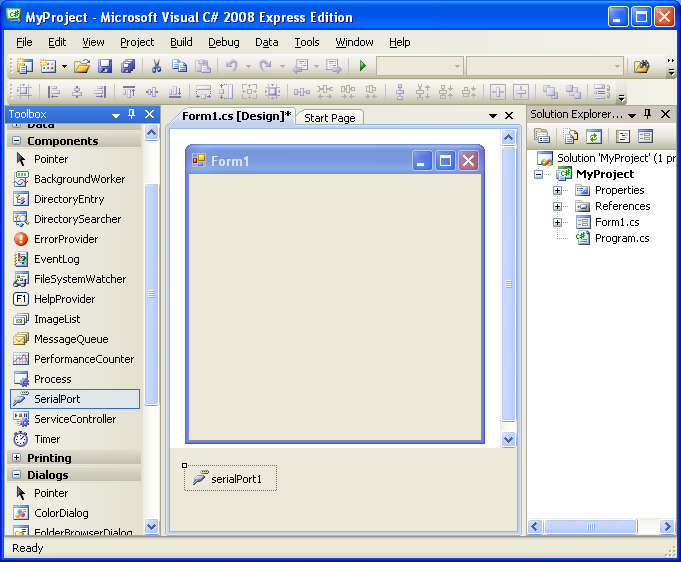
Task: Collapse the Components toolbox section
Action: click(17, 141)
